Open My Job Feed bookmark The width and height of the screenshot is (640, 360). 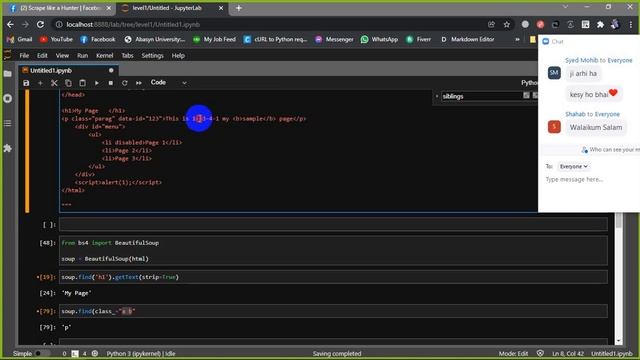click(214, 39)
